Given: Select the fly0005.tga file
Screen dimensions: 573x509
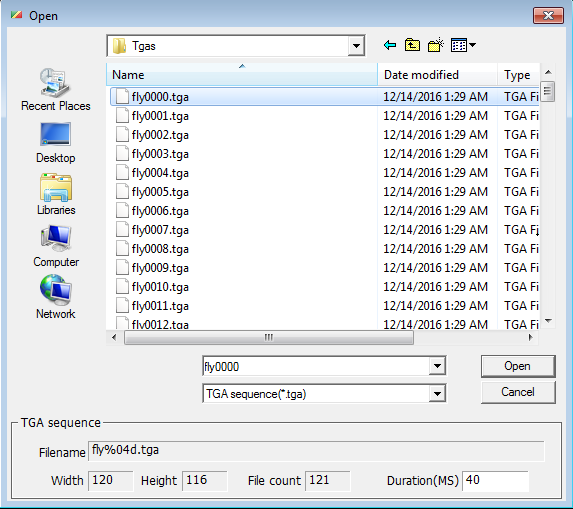Looking at the screenshot, I should point(160,192).
